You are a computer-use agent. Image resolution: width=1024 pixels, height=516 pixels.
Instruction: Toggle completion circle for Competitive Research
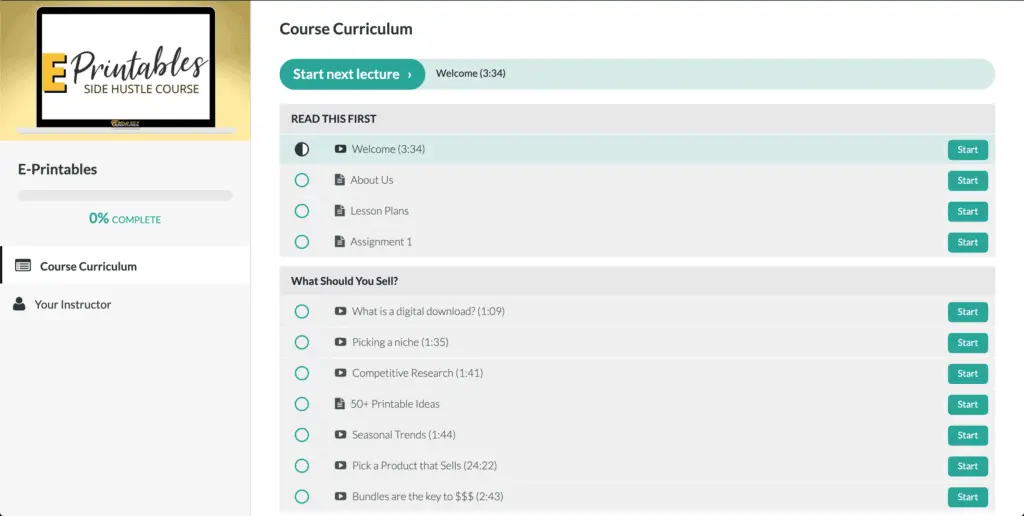[x=302, y=373]
